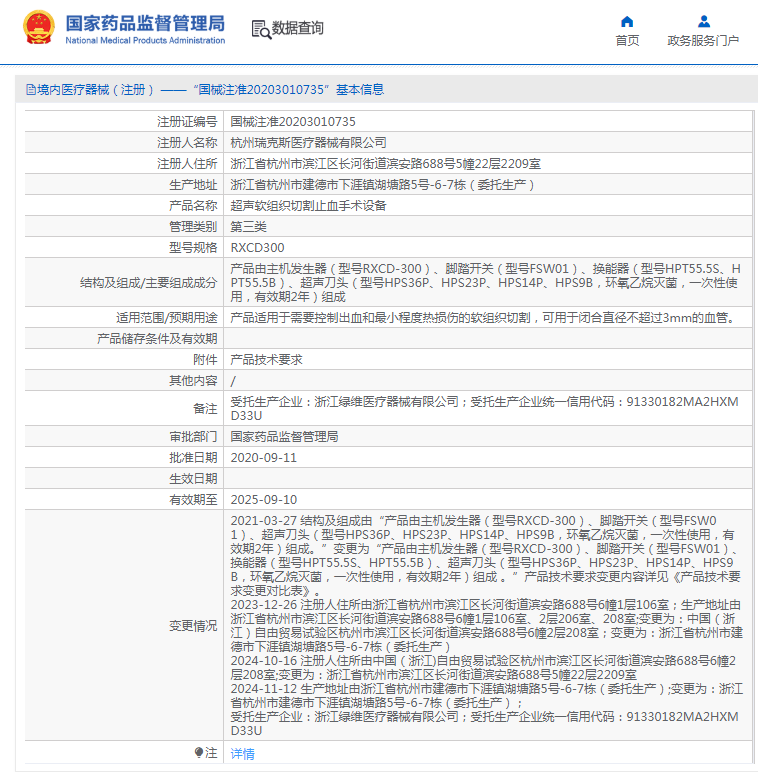Screen dimensions: 758x772
Task: Select the 审批部门 label
Action: click(193, 437)
